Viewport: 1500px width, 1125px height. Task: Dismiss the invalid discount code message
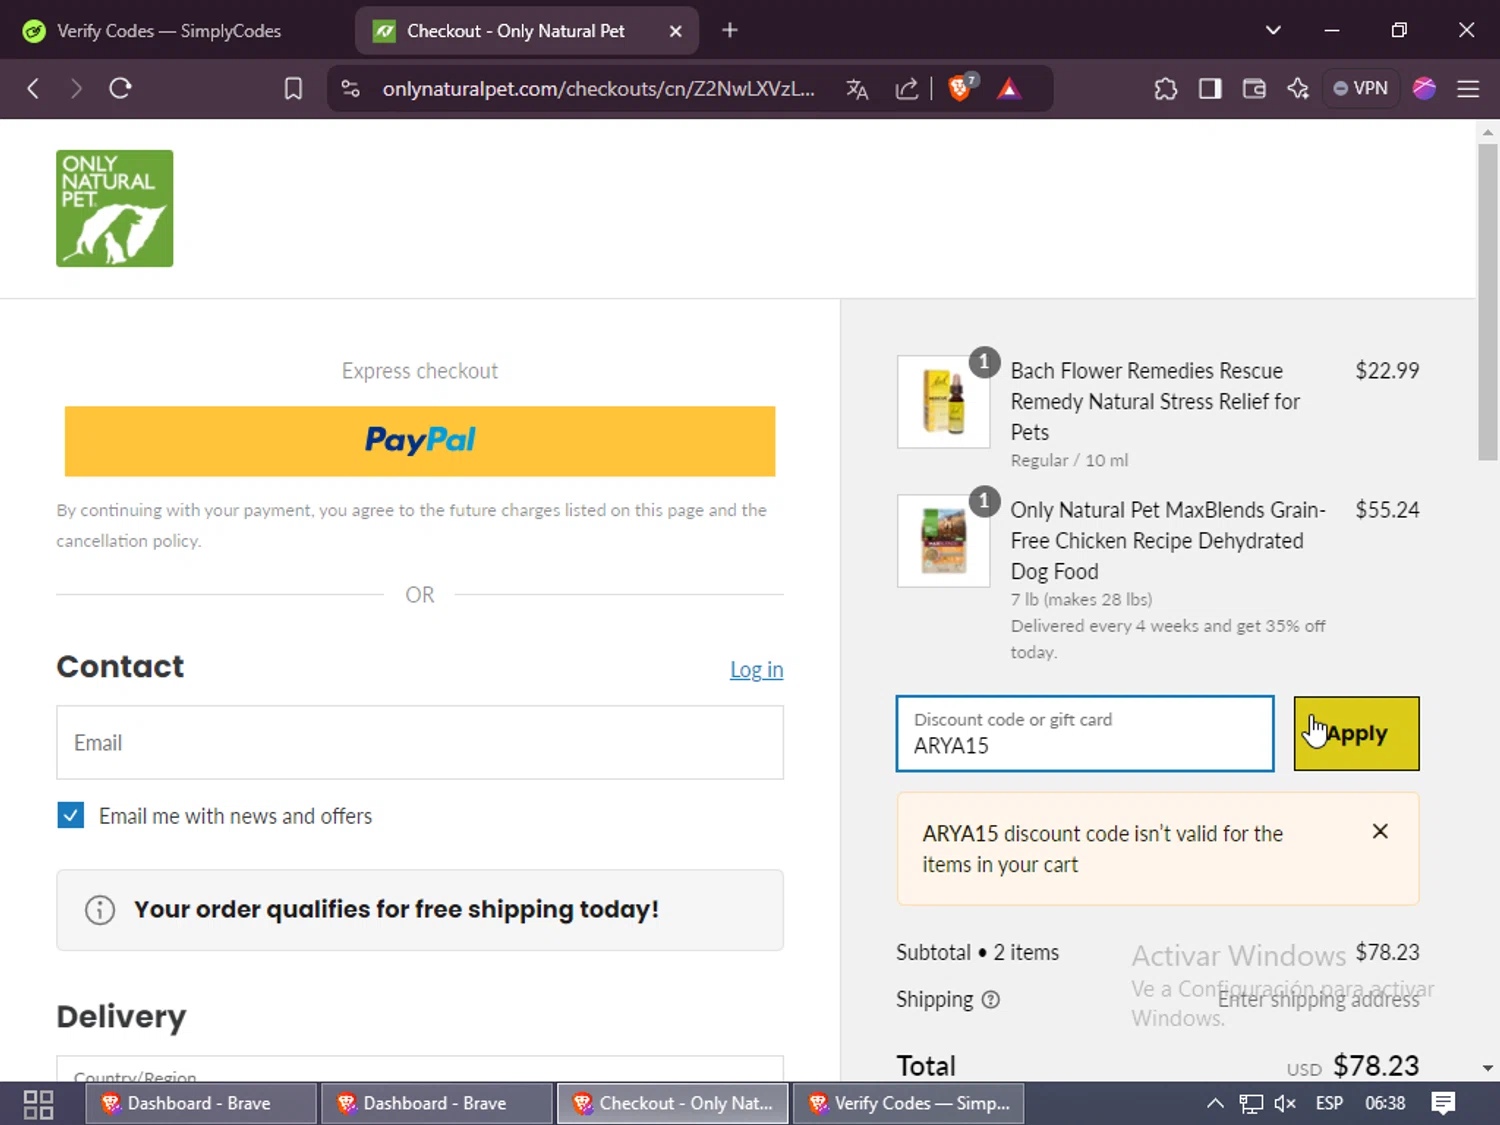(x=1380, y=831)
